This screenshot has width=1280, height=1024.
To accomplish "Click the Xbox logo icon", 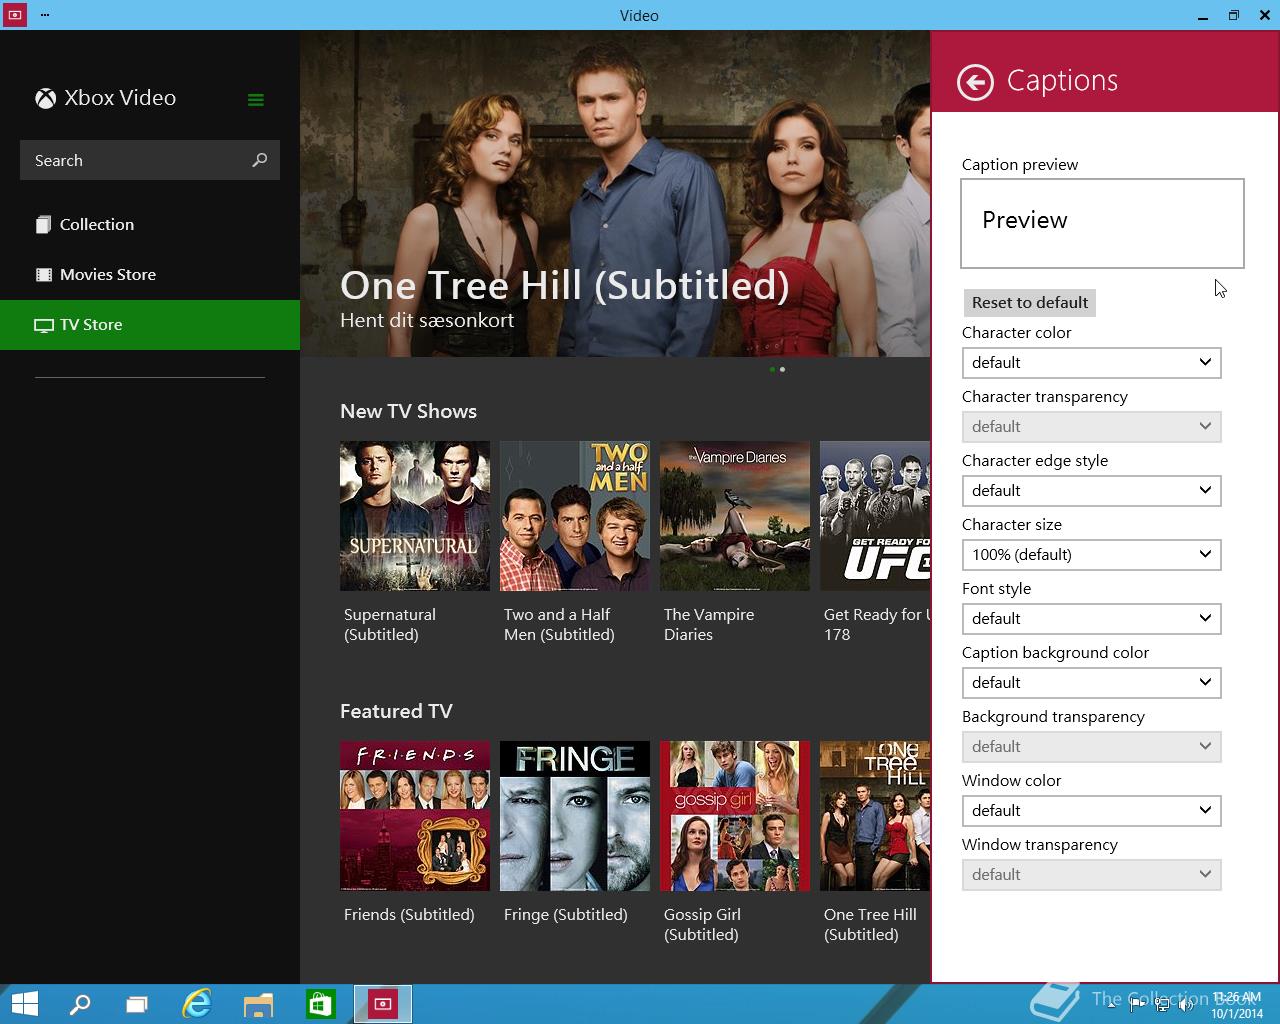I will 46,98.
